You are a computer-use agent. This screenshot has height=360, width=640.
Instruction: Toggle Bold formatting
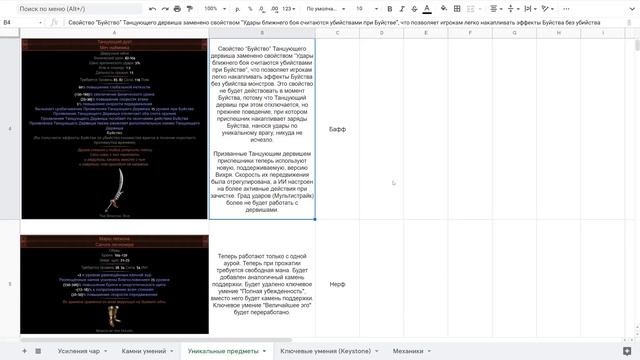tap(389, 9)
